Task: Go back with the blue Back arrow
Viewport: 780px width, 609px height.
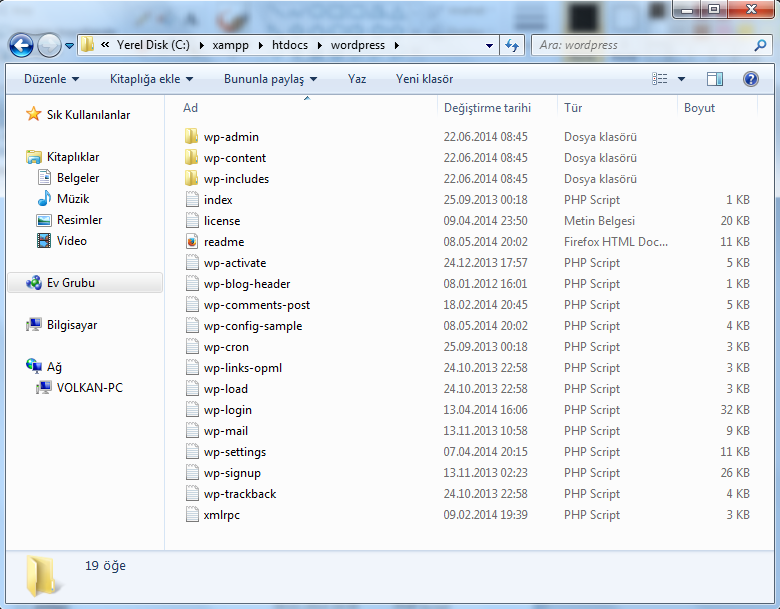Action: coord(21,46)
